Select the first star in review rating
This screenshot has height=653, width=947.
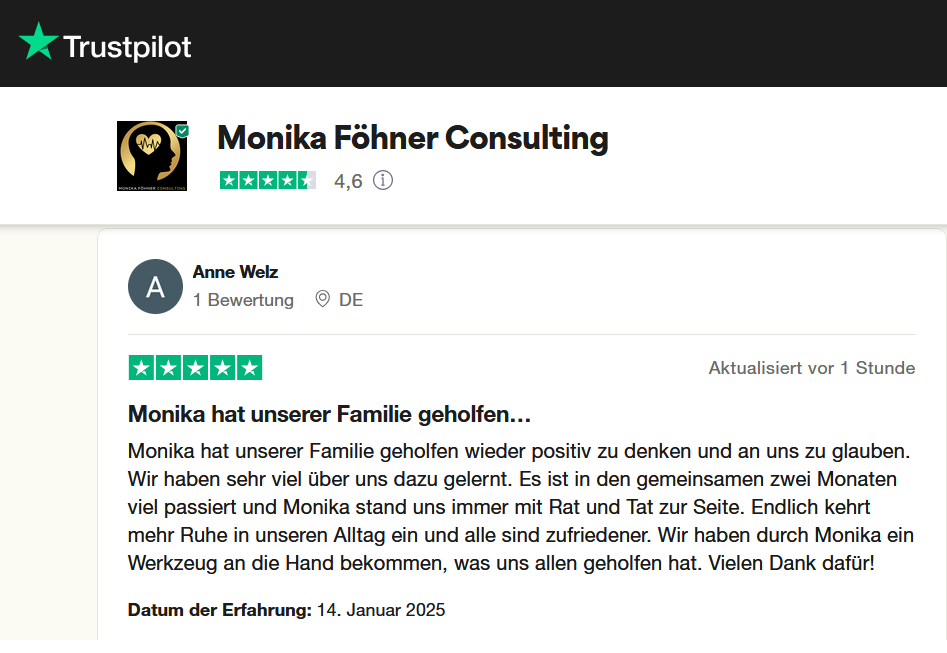tap(140, 367)
